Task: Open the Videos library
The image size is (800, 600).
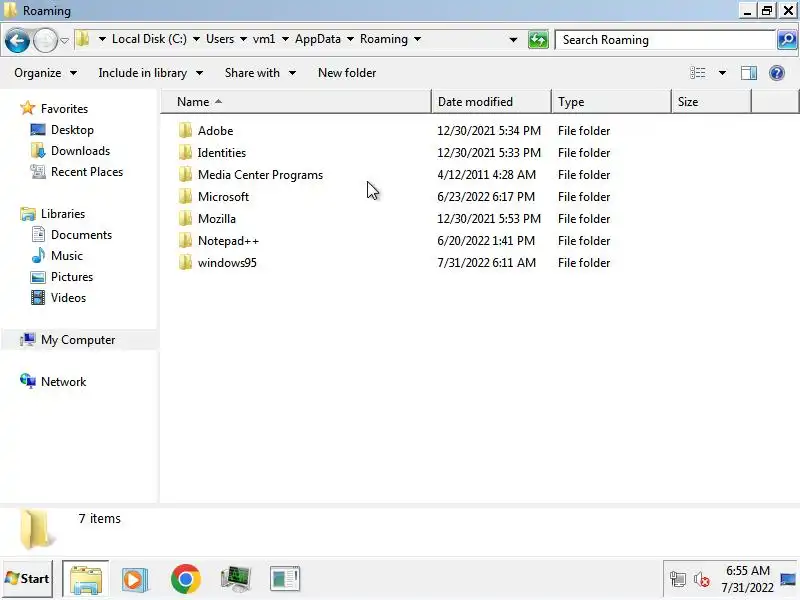Action: 68,297
